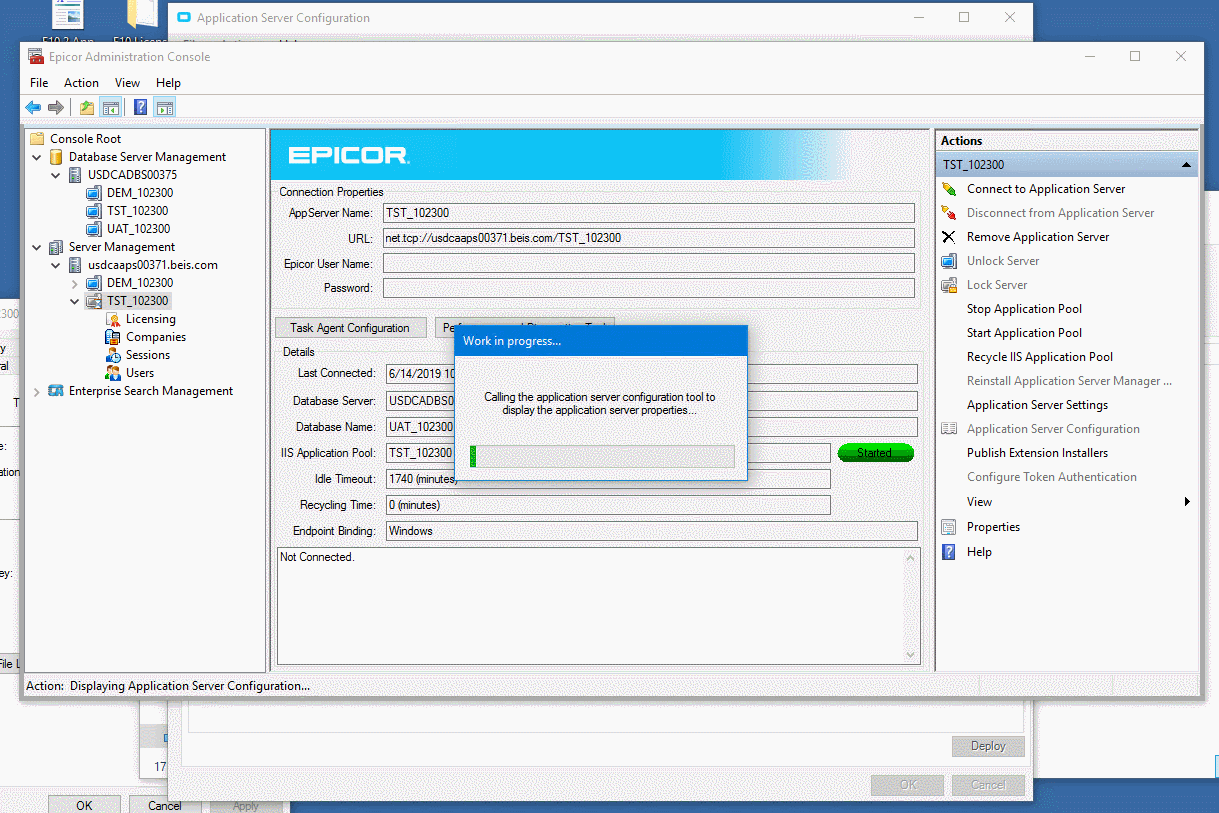
Task: Click the Recycling Time field
Action: pos(607,505)
